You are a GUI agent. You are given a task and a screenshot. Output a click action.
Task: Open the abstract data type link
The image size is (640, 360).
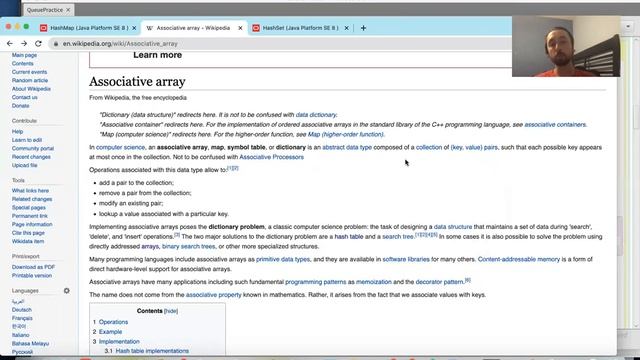347,147
